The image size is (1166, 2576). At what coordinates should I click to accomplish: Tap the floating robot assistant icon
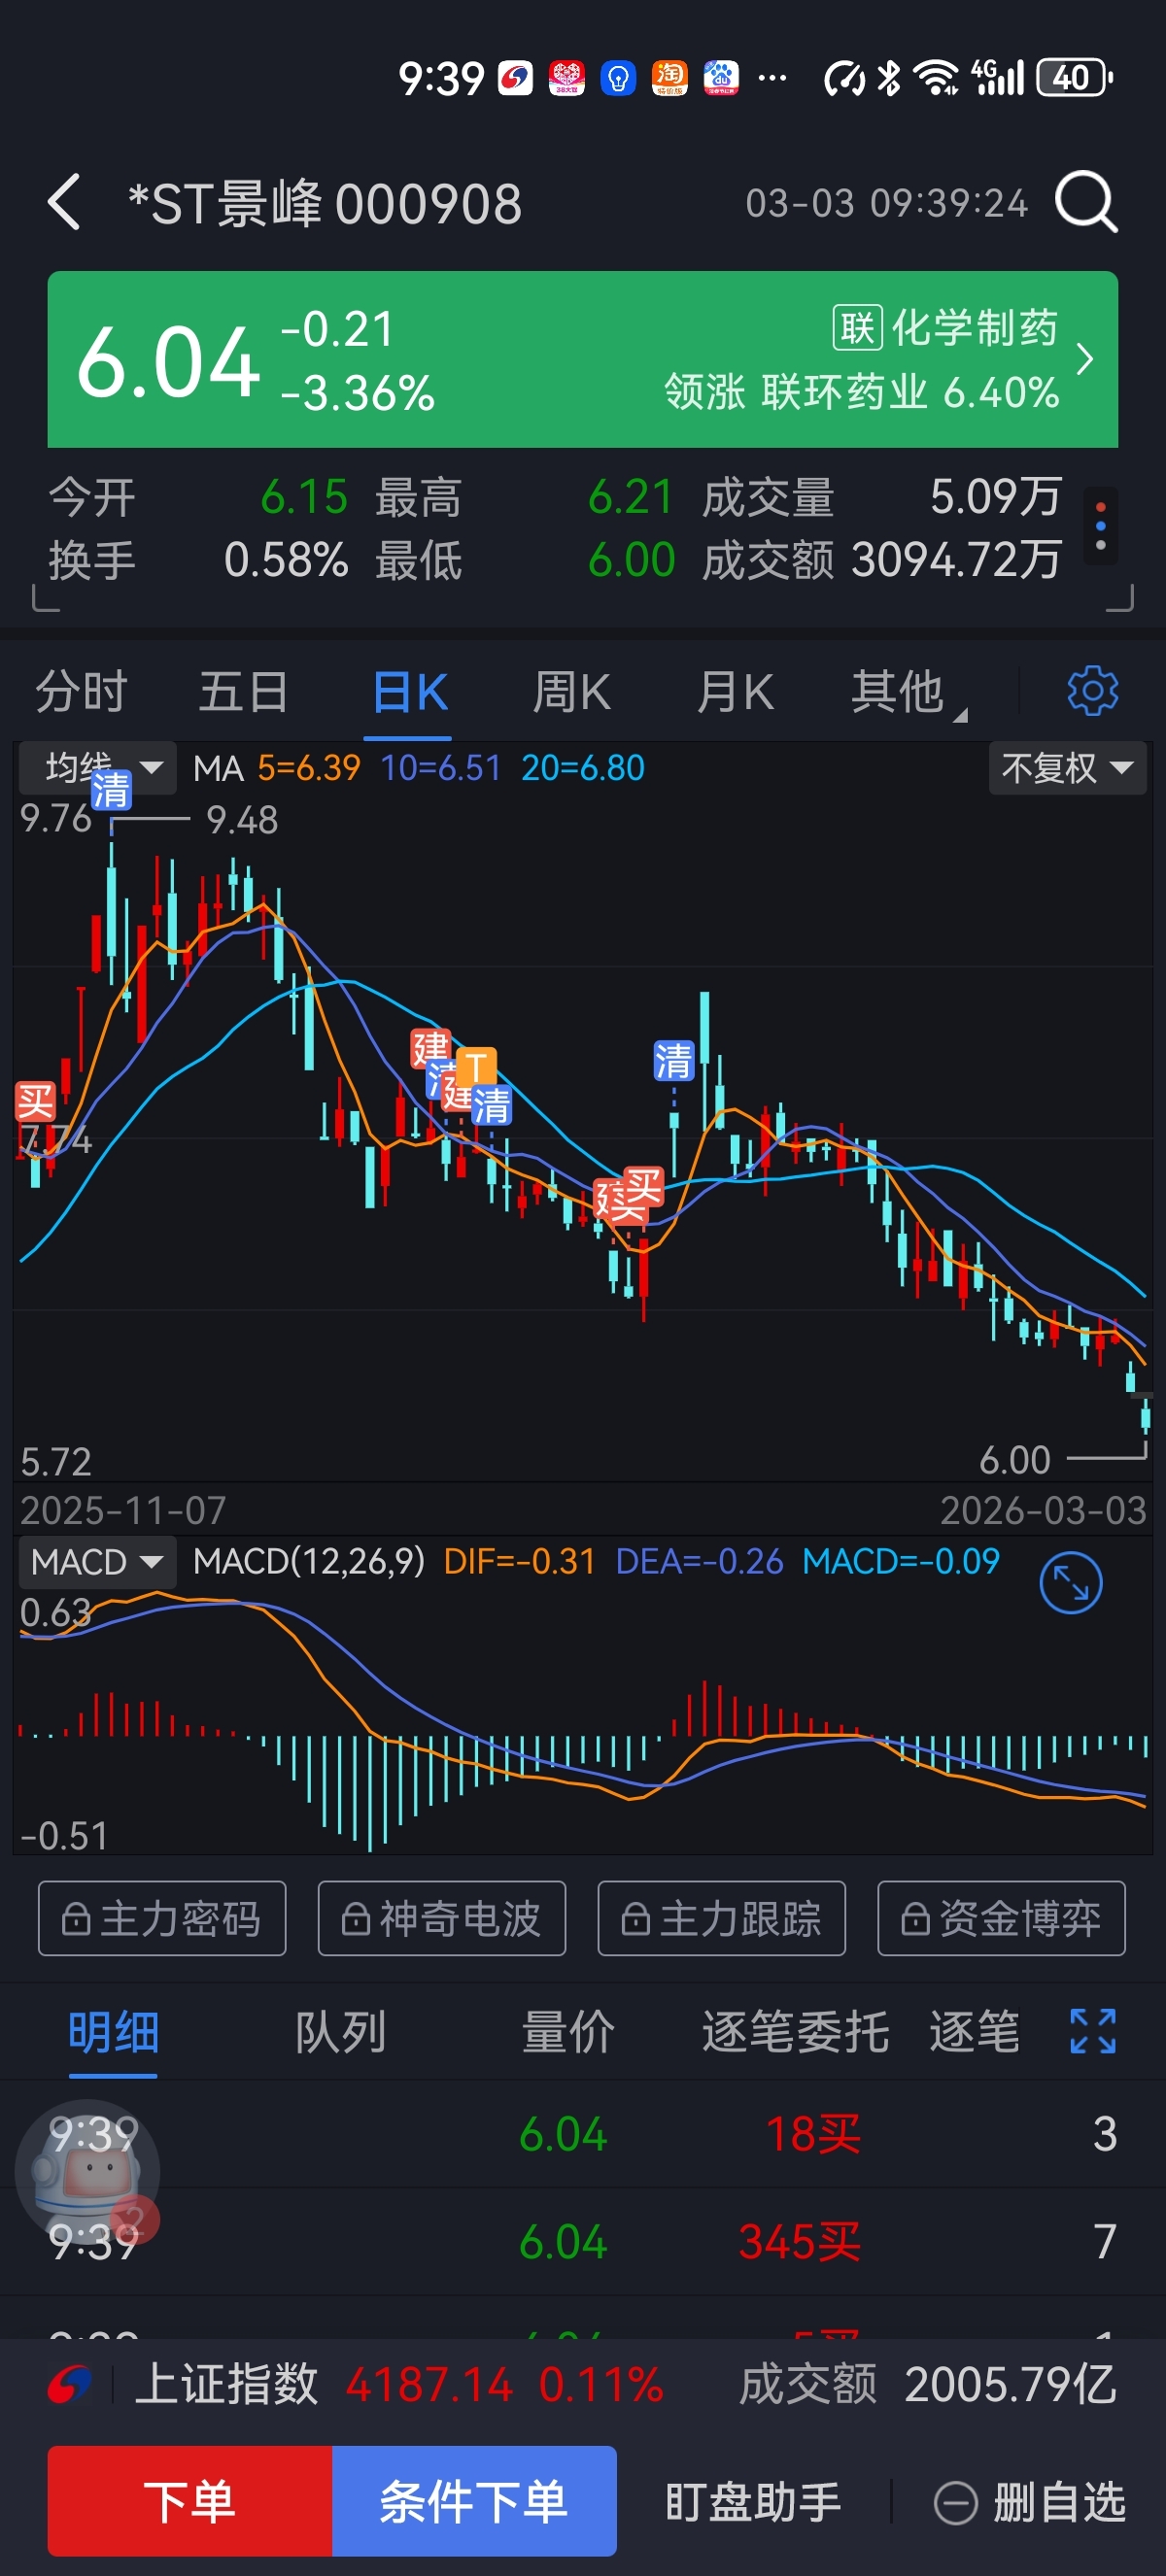(87, 2172)
